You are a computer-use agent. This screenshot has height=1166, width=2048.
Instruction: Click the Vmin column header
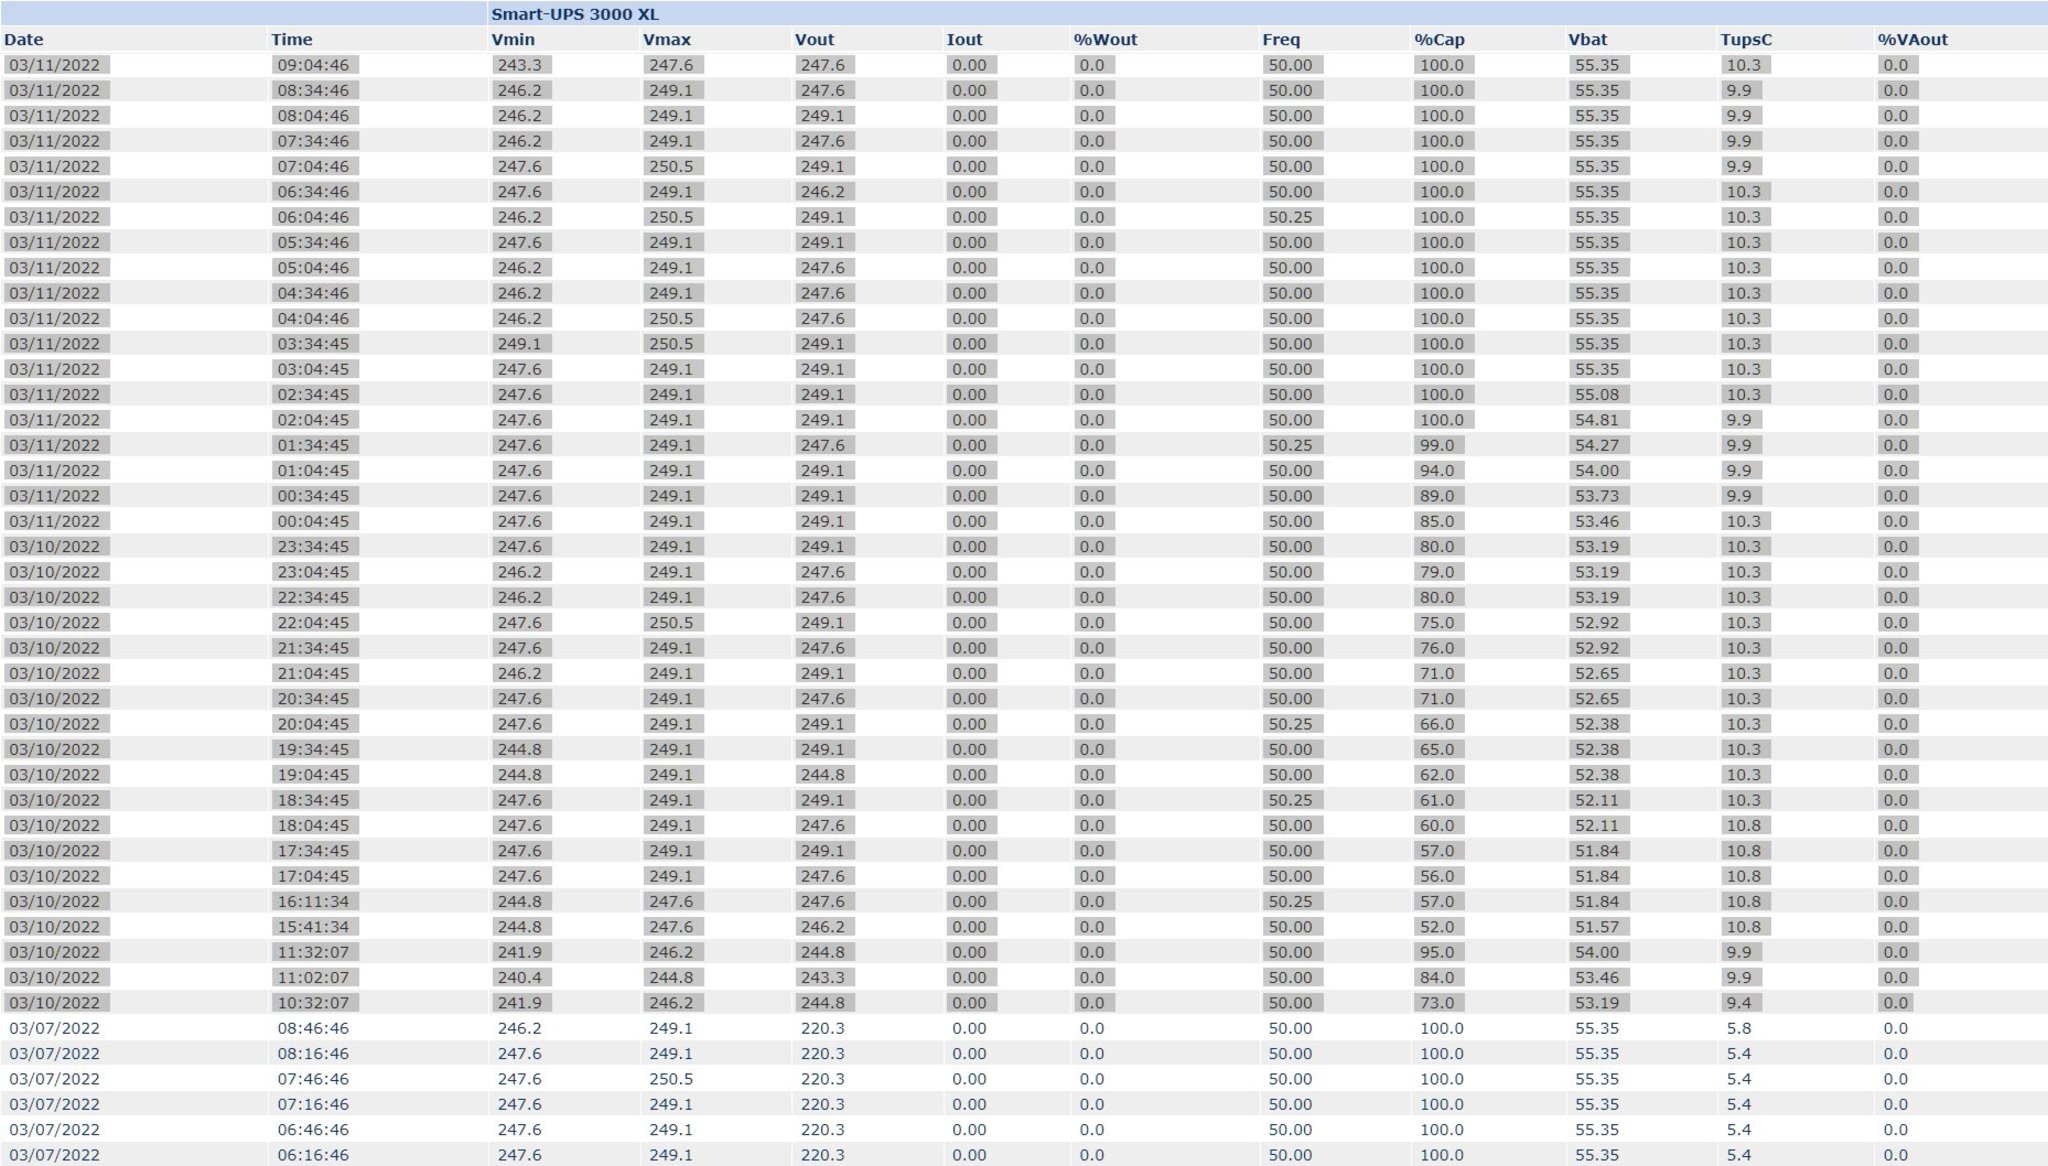[x=513, y=40]
